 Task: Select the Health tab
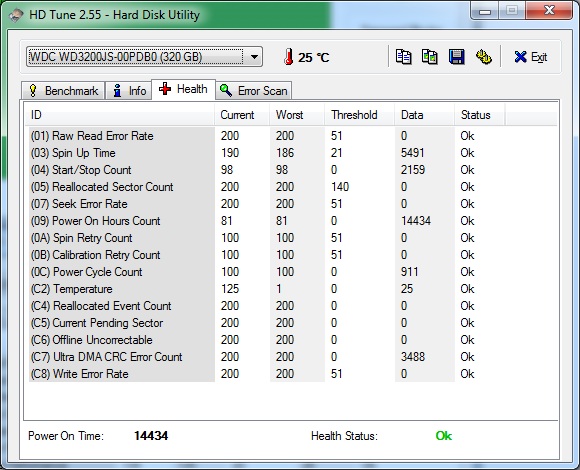click(183, 89)
